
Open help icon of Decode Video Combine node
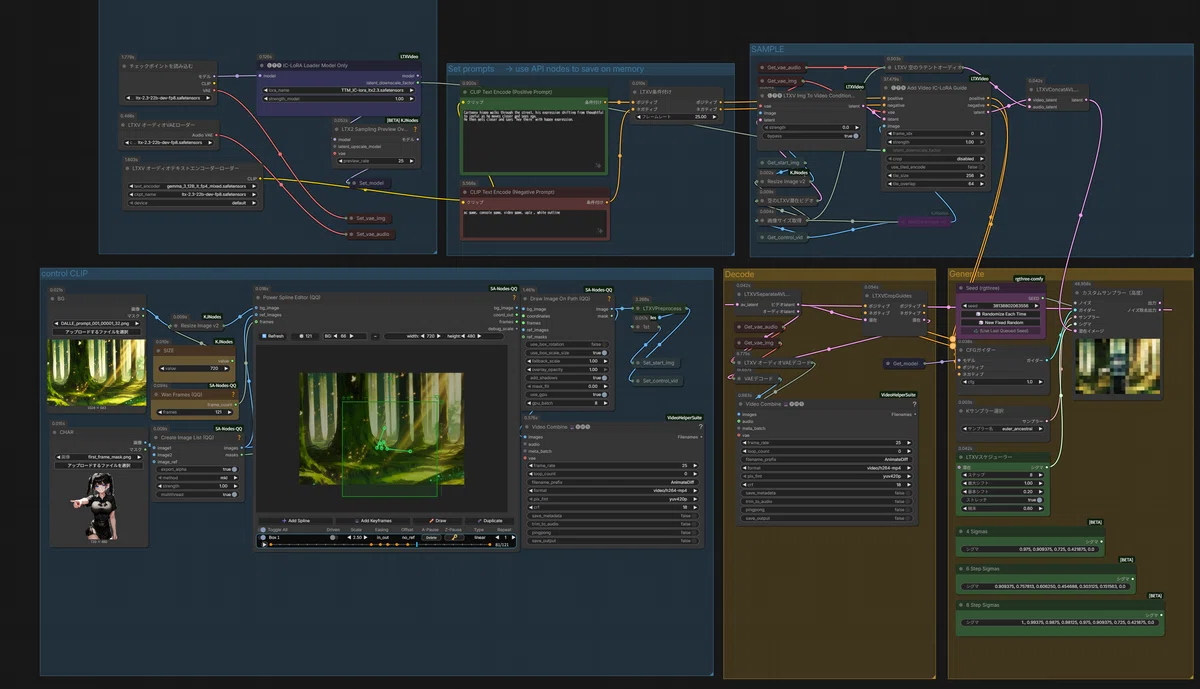[x=914, y=404]
